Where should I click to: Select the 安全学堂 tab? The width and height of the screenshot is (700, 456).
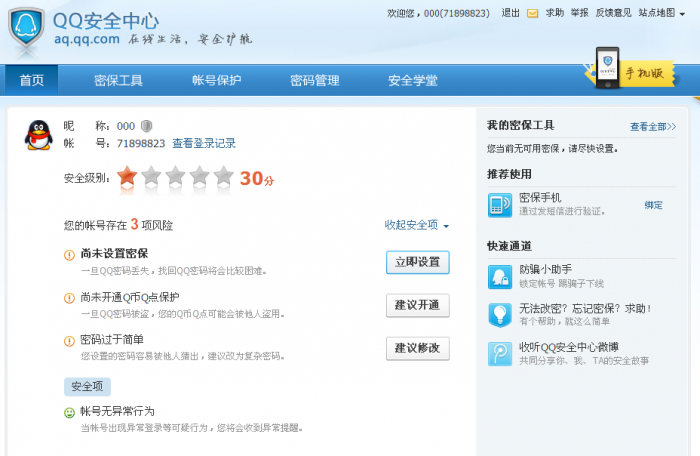coord(413,80)
